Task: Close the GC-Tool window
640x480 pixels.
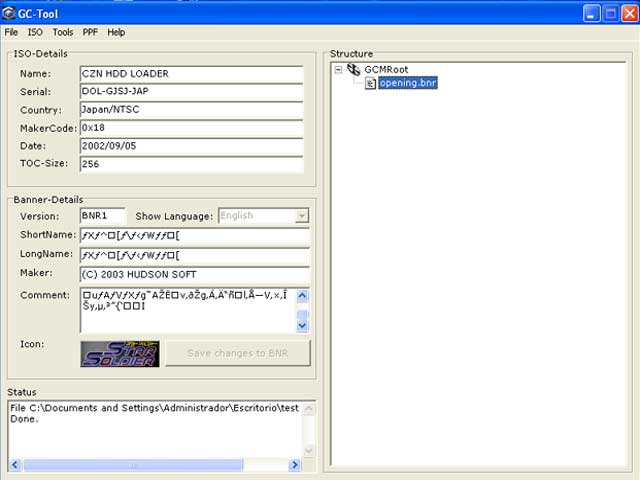Action: point(630,13)
